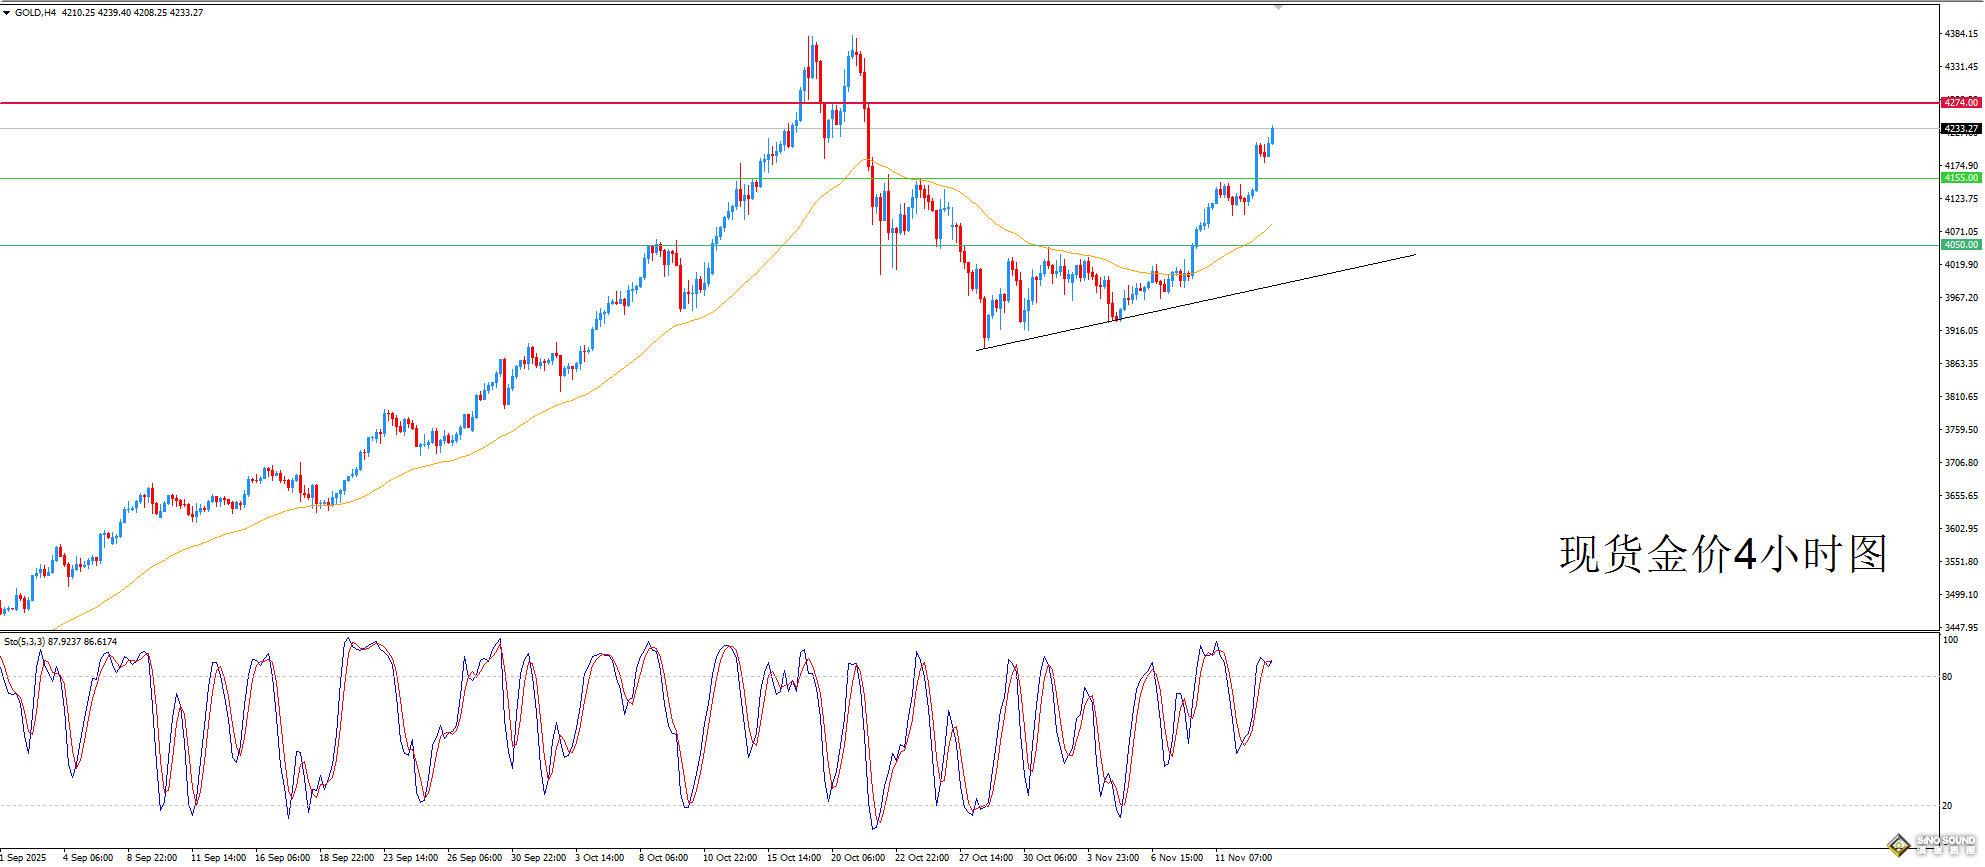The width and height of the screenshot is (1985, 867).
Task: Click the GOLD,H4 symbol label
Action: pyautogui.click(x=35, y=13)
